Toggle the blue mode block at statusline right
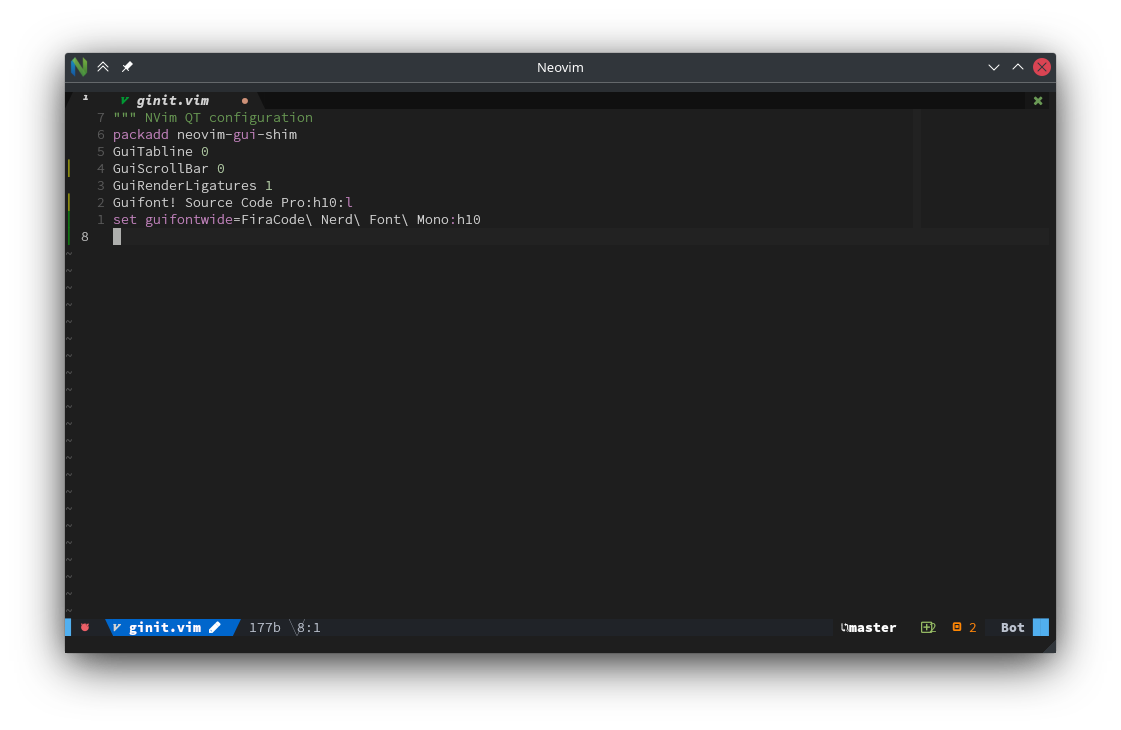 [x=1041, y=627]
